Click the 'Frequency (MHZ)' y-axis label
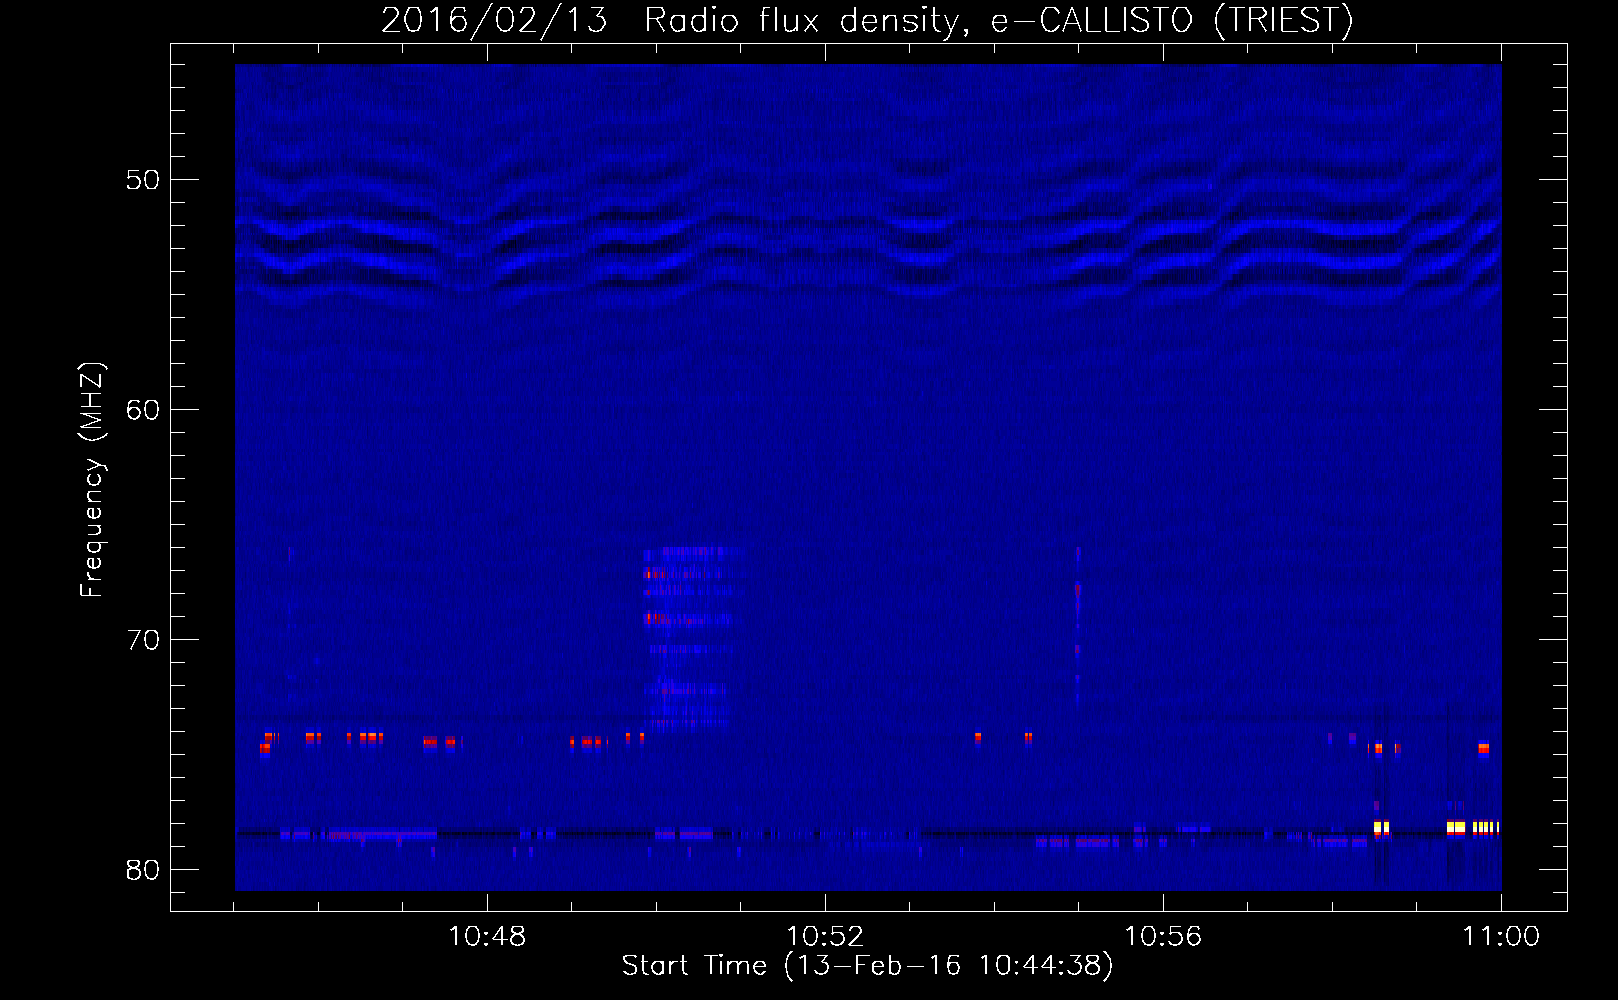The image size is (1618, 1000). point(92,480)
